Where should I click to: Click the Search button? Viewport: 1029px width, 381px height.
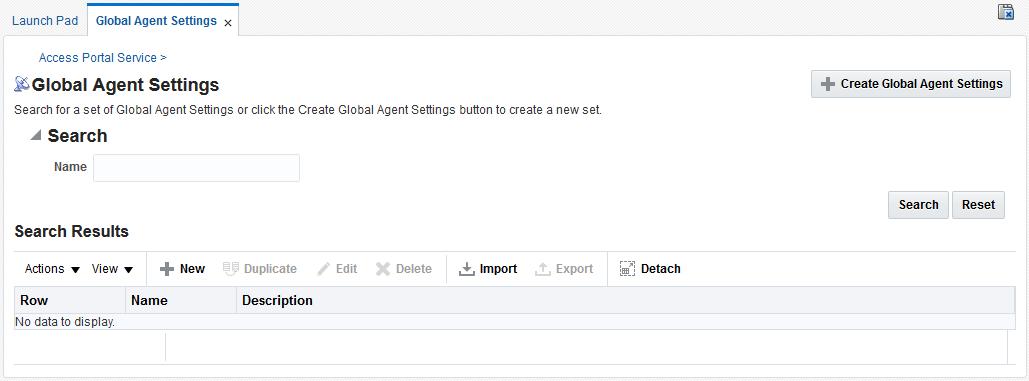[918, 205]
